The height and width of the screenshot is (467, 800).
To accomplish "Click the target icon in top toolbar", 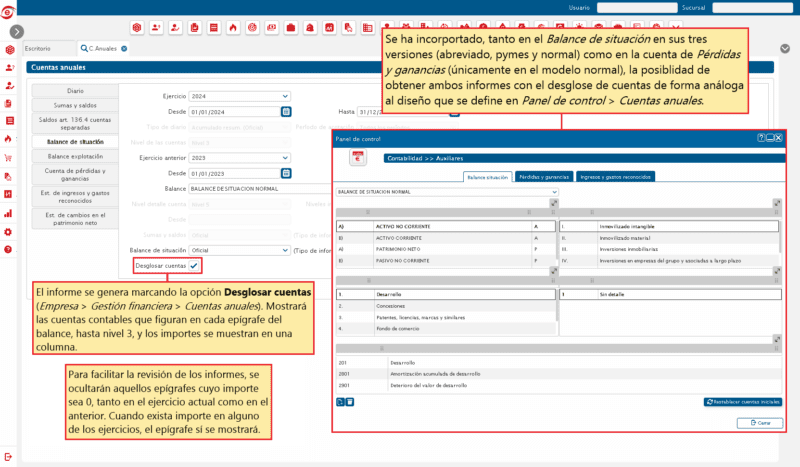I will [x=253, y=28].
